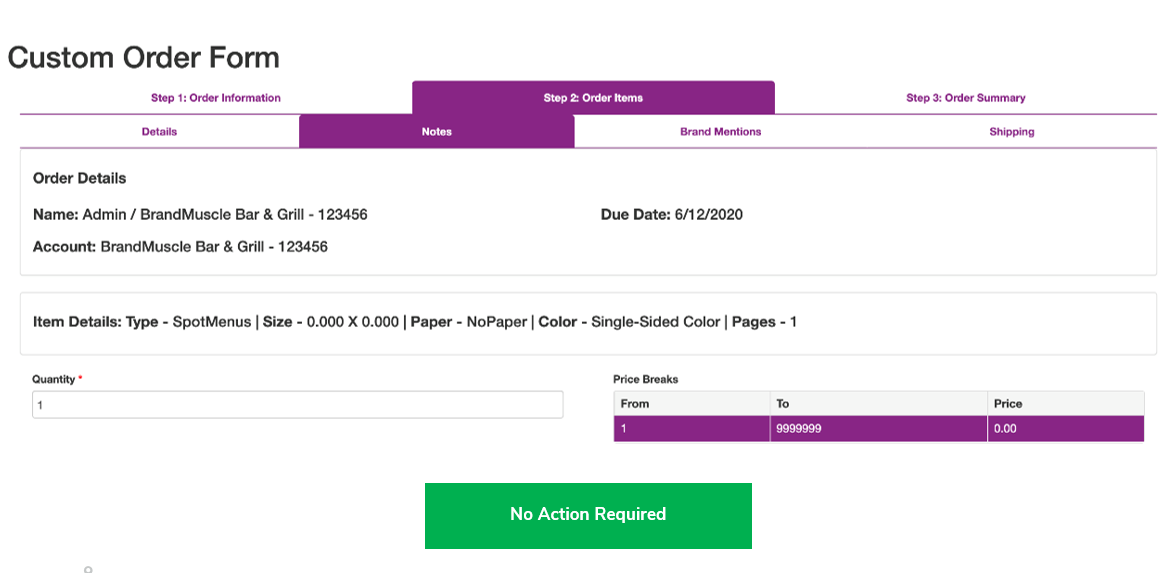Click the Account: BrandMuscle Bar & Grill line
The width and height of the screenshot is (1174, 573).
pyautogui.click(x=180, y=246)
